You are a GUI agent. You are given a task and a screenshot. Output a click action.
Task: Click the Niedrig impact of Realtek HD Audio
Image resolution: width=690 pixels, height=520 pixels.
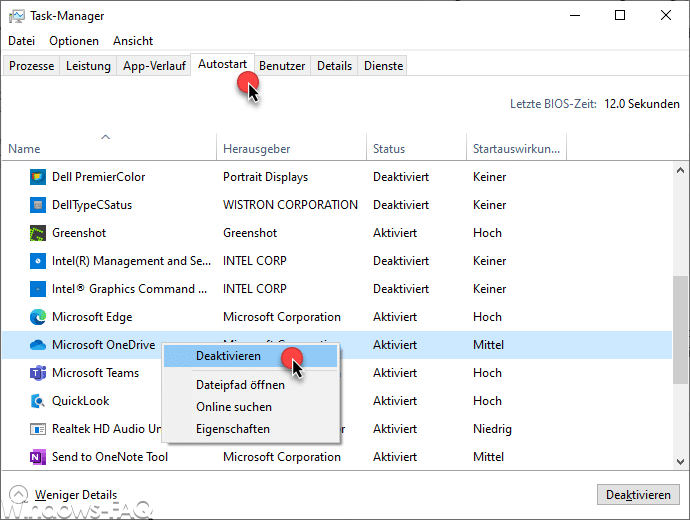coord(492,429)
